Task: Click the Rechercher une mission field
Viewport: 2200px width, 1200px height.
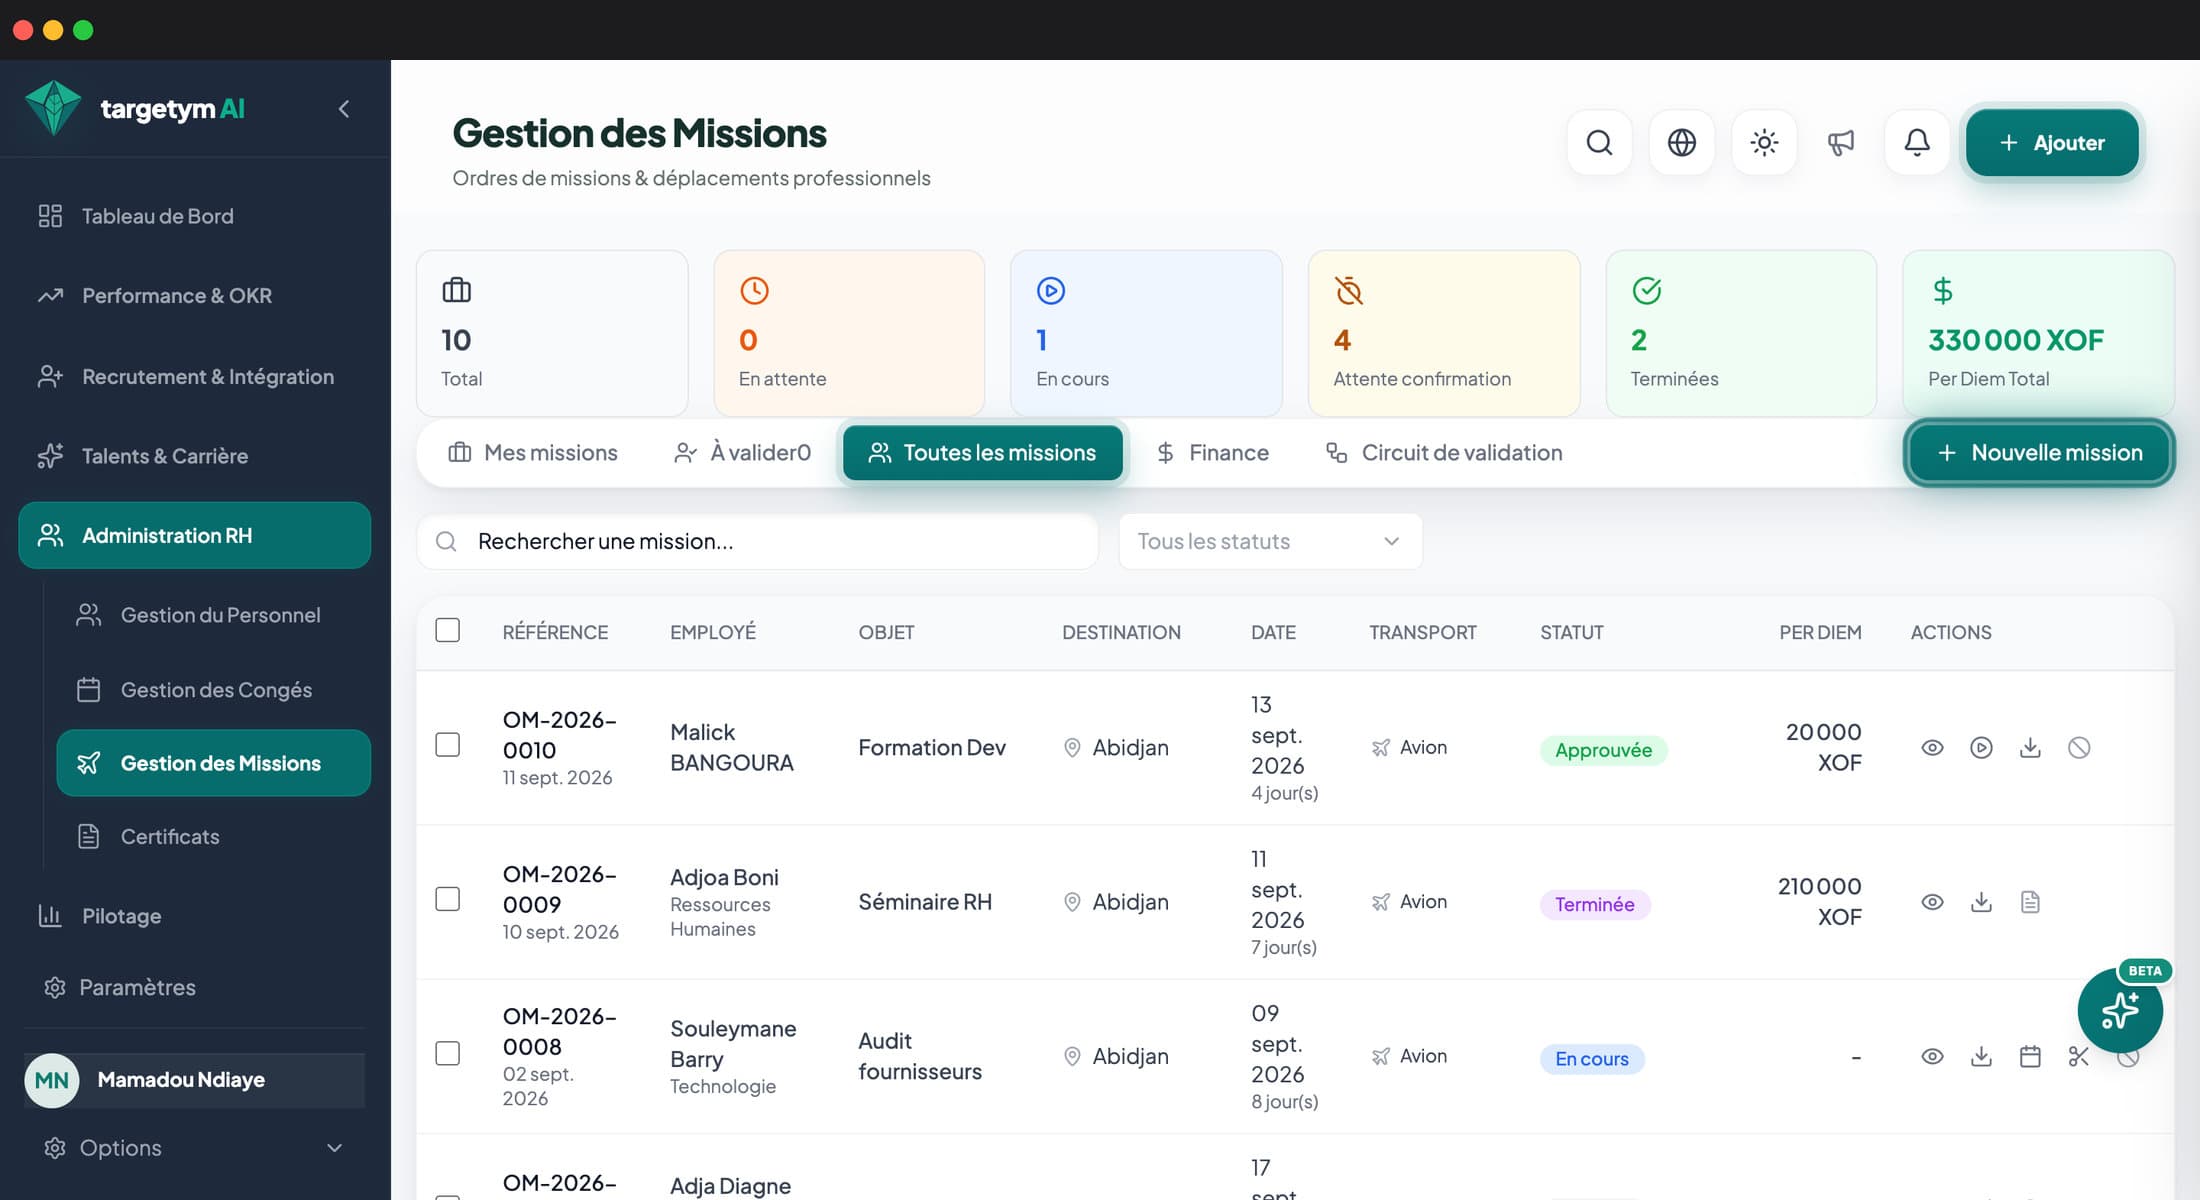Action: [x=758, y=541]
